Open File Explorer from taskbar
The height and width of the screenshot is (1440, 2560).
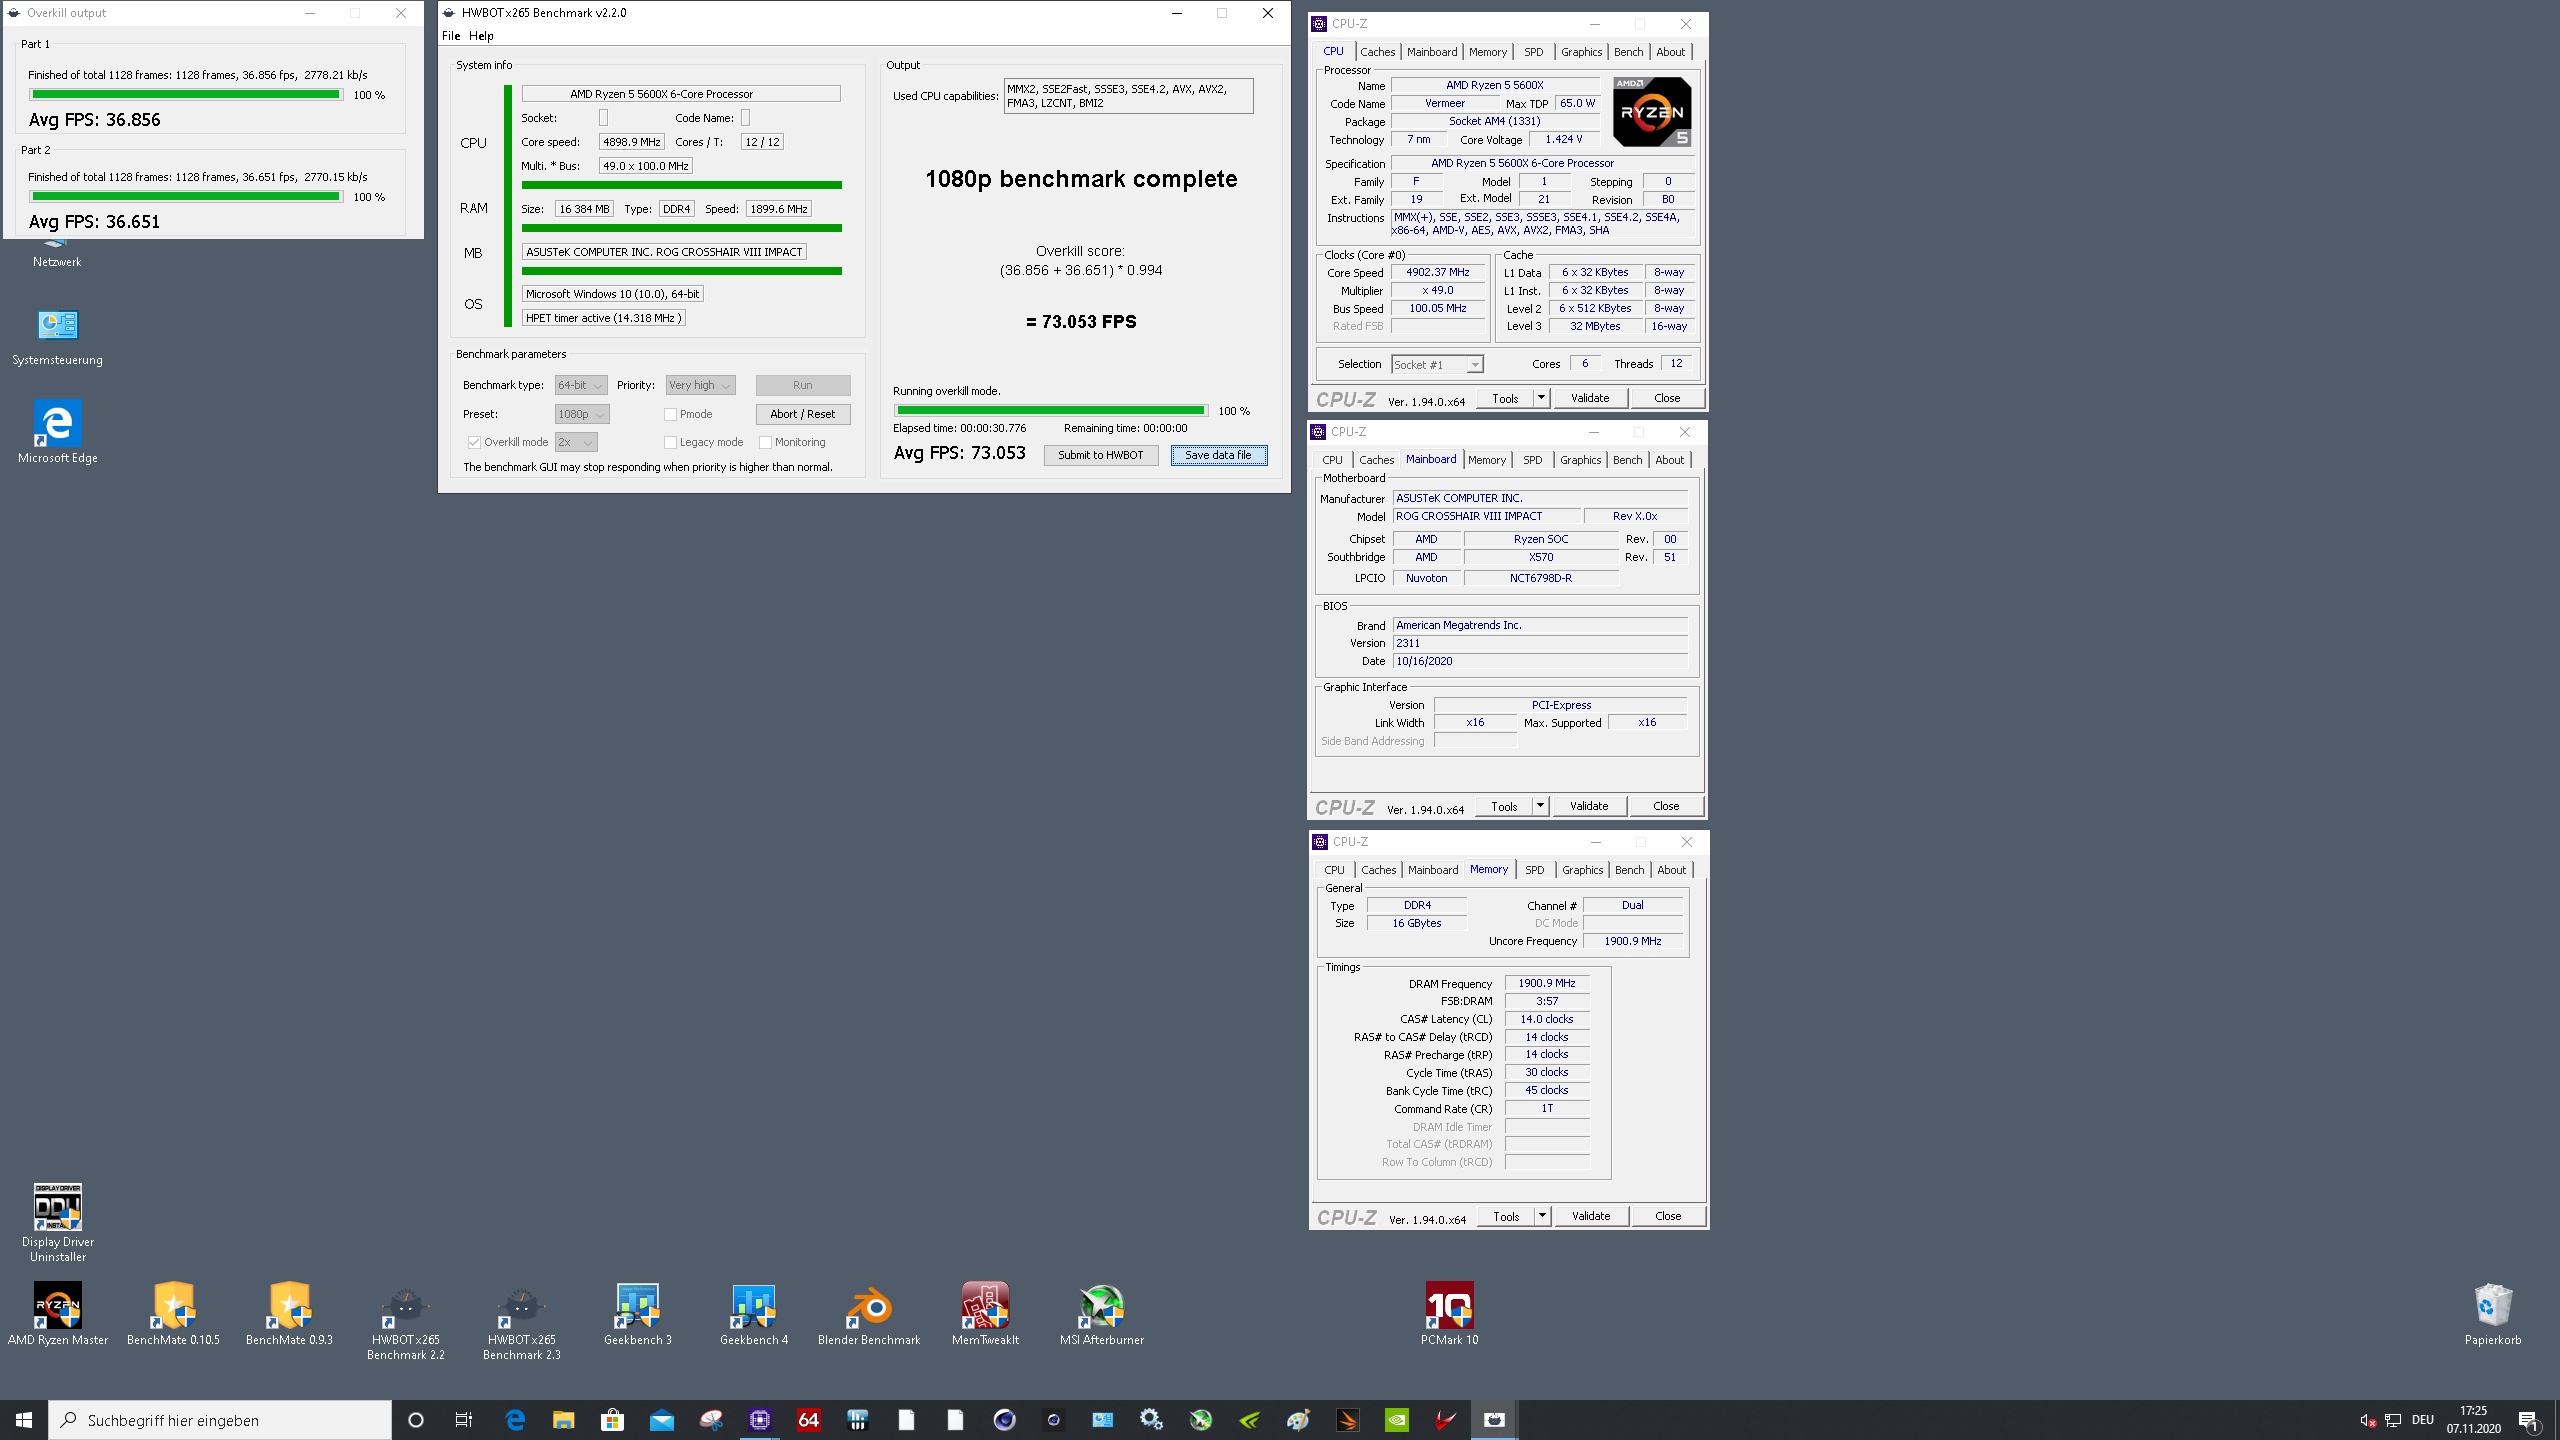point(563,1420)
